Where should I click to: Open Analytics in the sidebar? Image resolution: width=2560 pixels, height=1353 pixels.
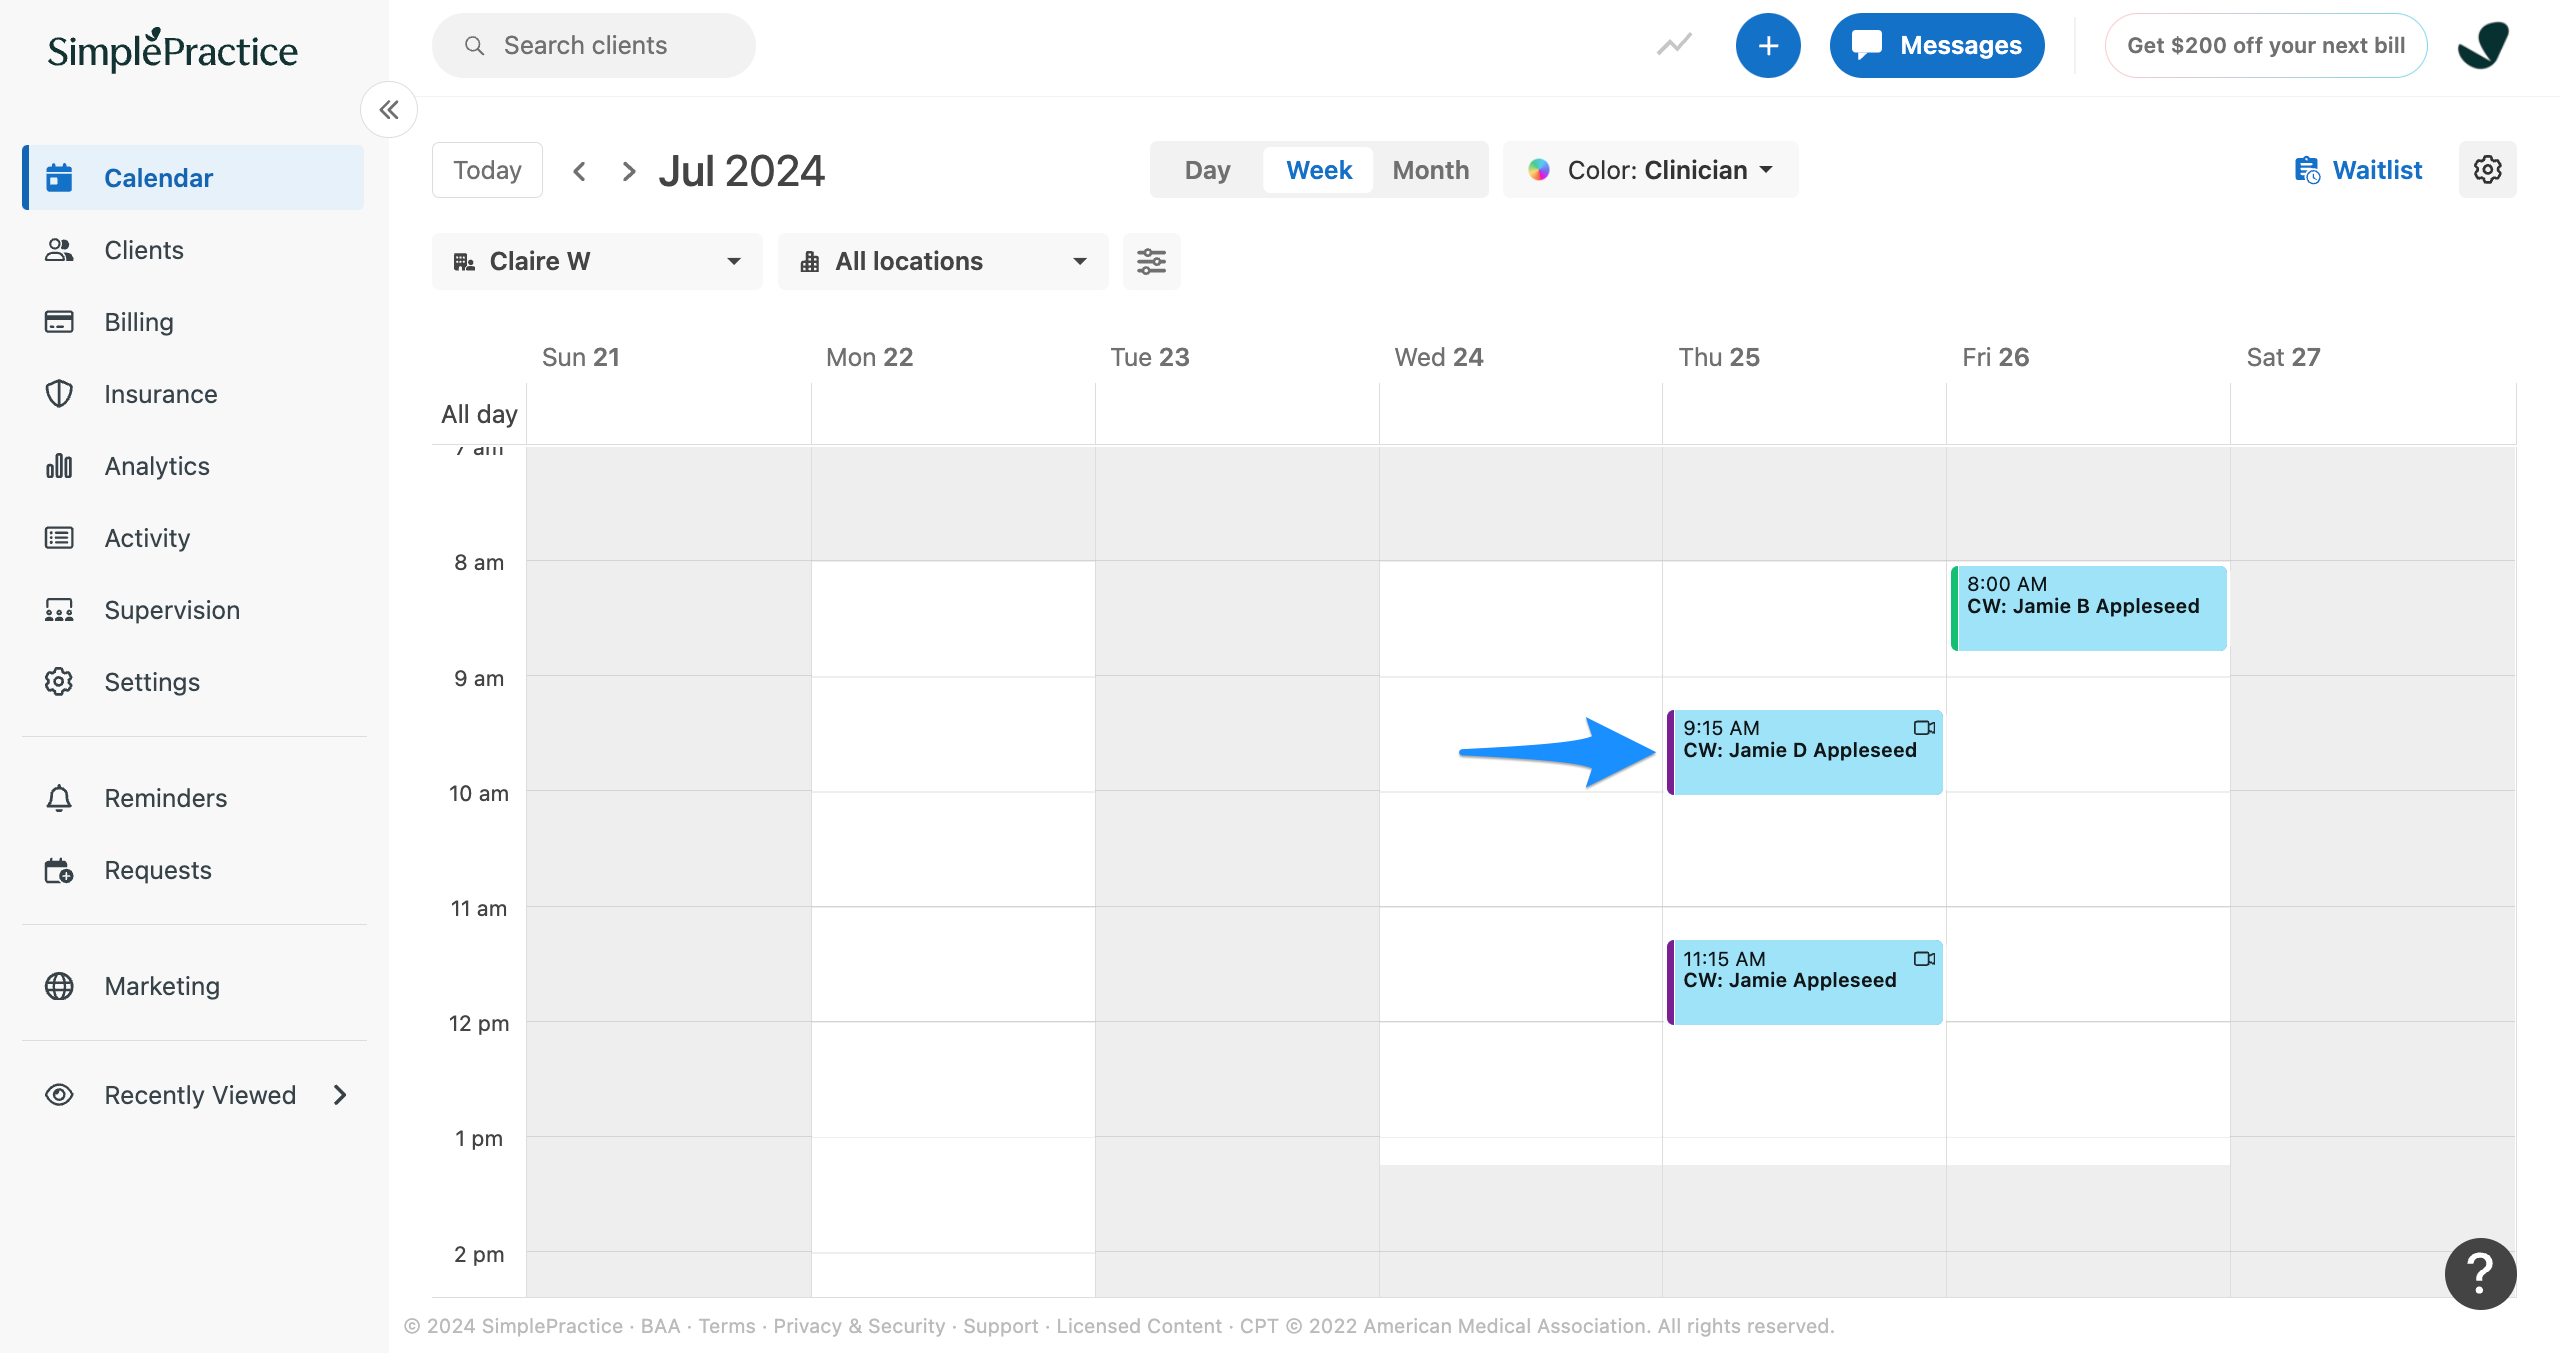(194, 465)
